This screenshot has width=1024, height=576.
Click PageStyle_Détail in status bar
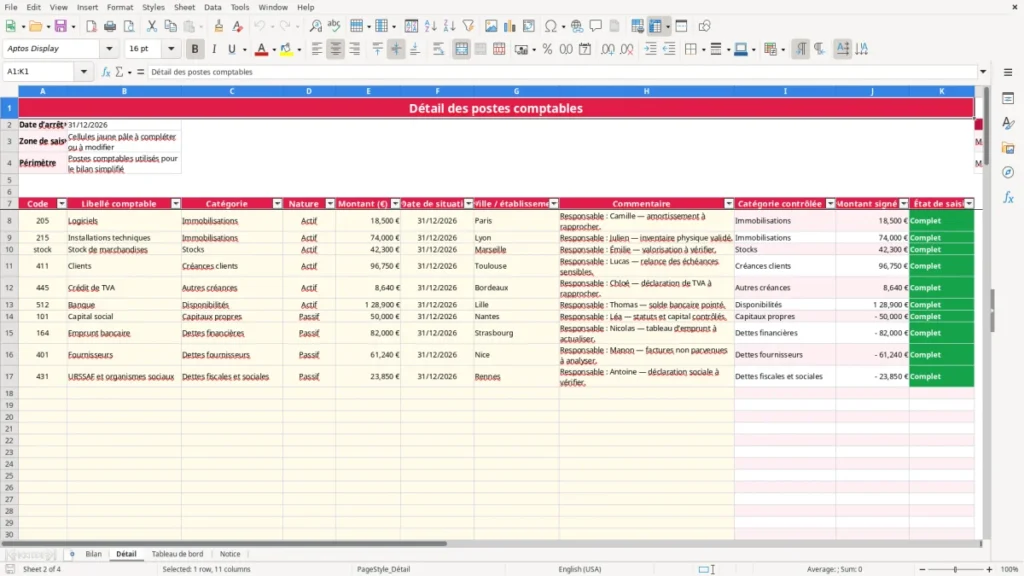(x=383, y=569)
